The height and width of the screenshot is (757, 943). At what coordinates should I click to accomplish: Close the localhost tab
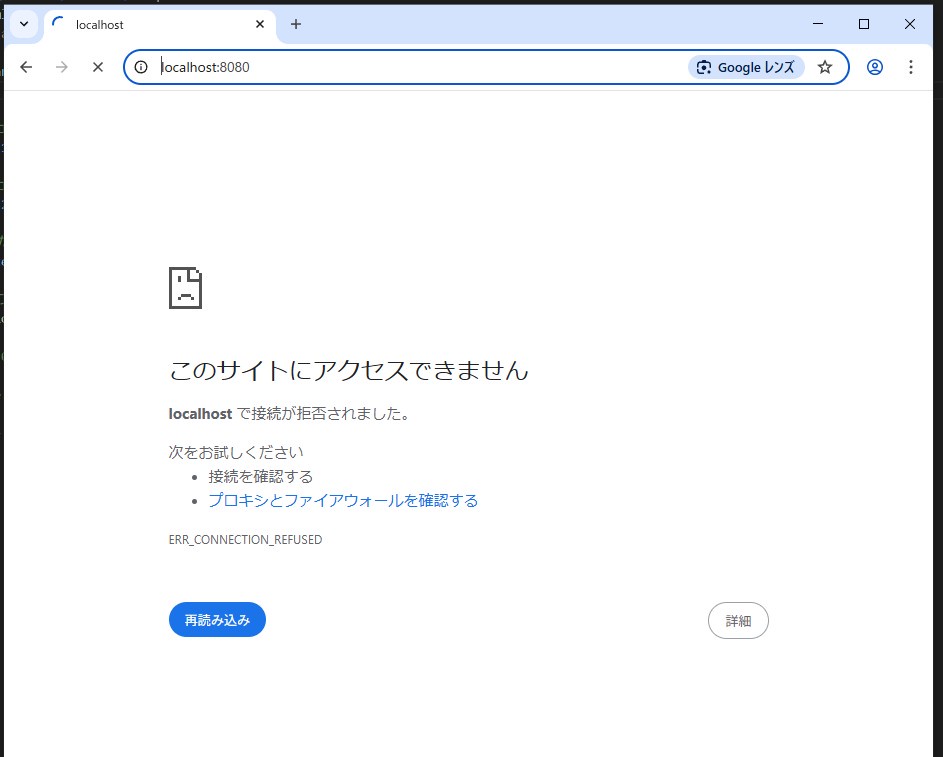click(x=259, y=24)
